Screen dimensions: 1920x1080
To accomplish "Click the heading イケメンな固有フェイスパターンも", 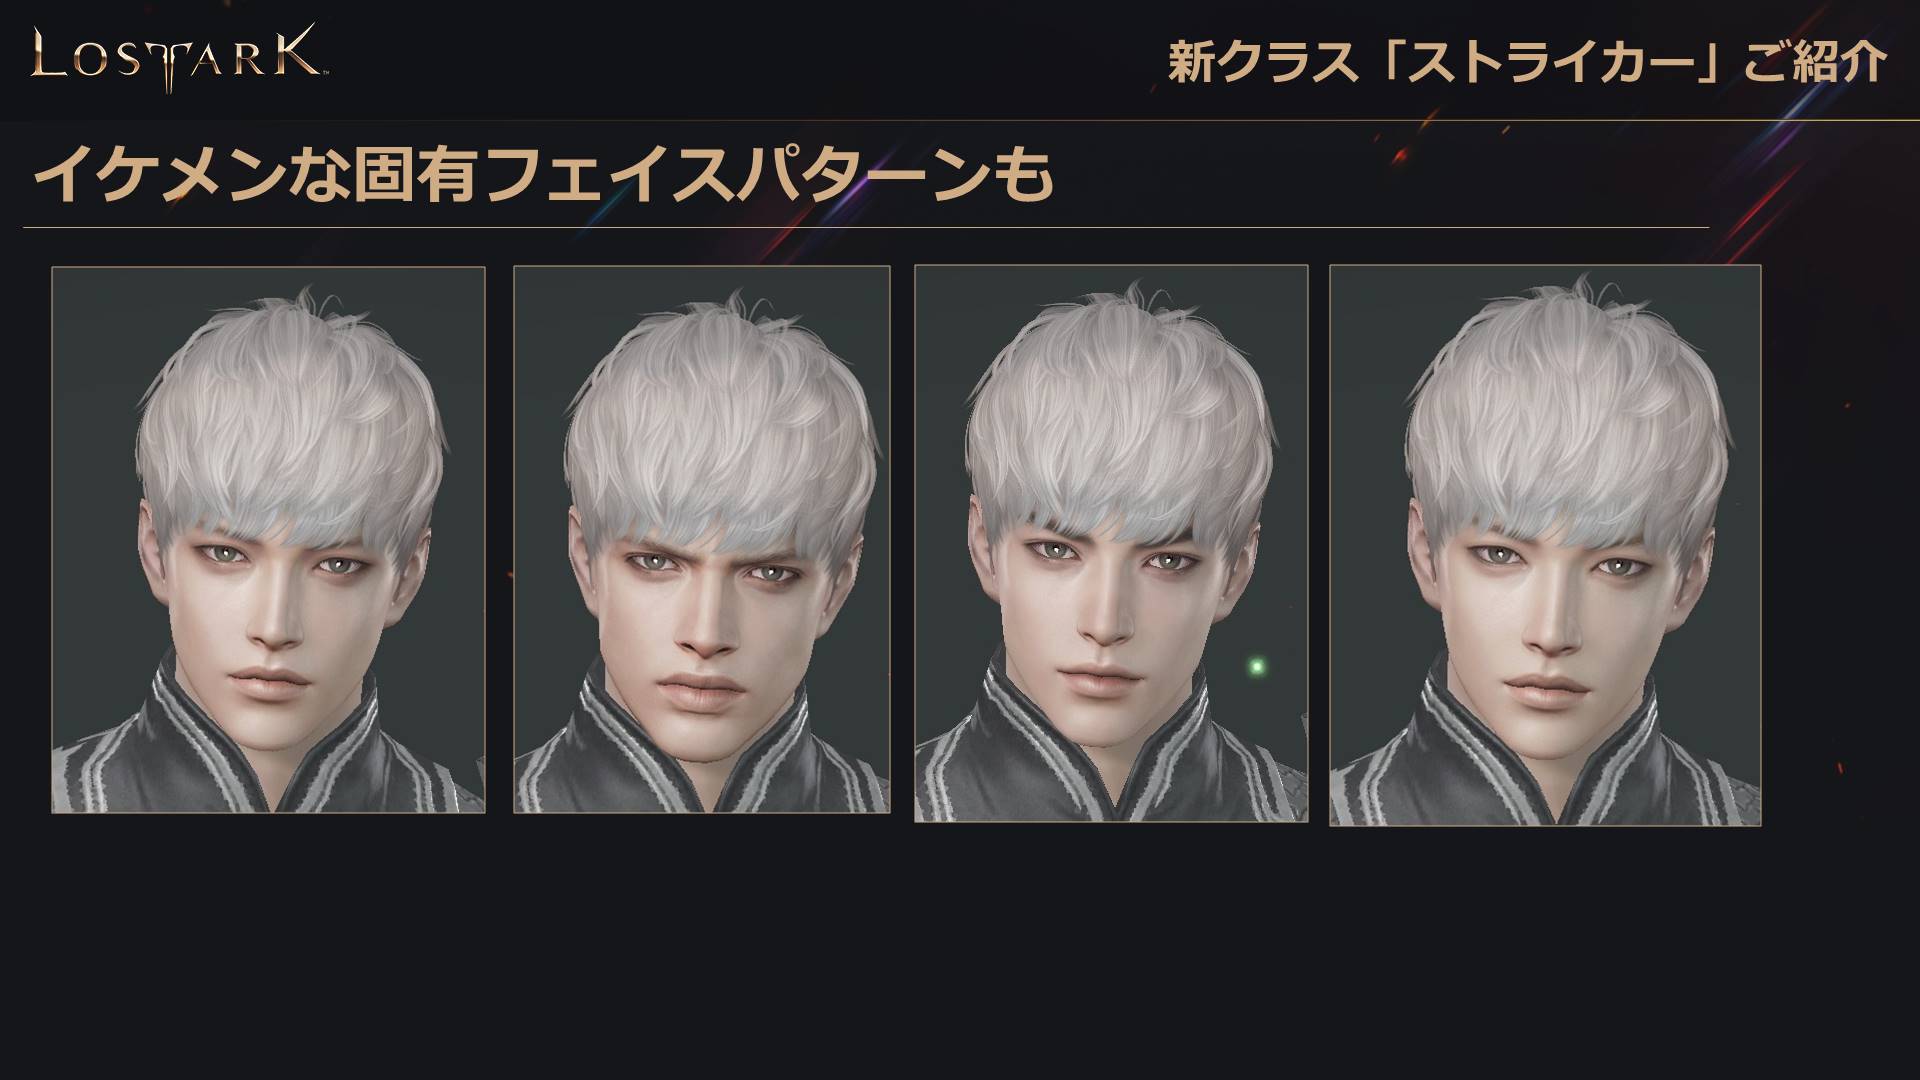I will (x=544, y=175).
